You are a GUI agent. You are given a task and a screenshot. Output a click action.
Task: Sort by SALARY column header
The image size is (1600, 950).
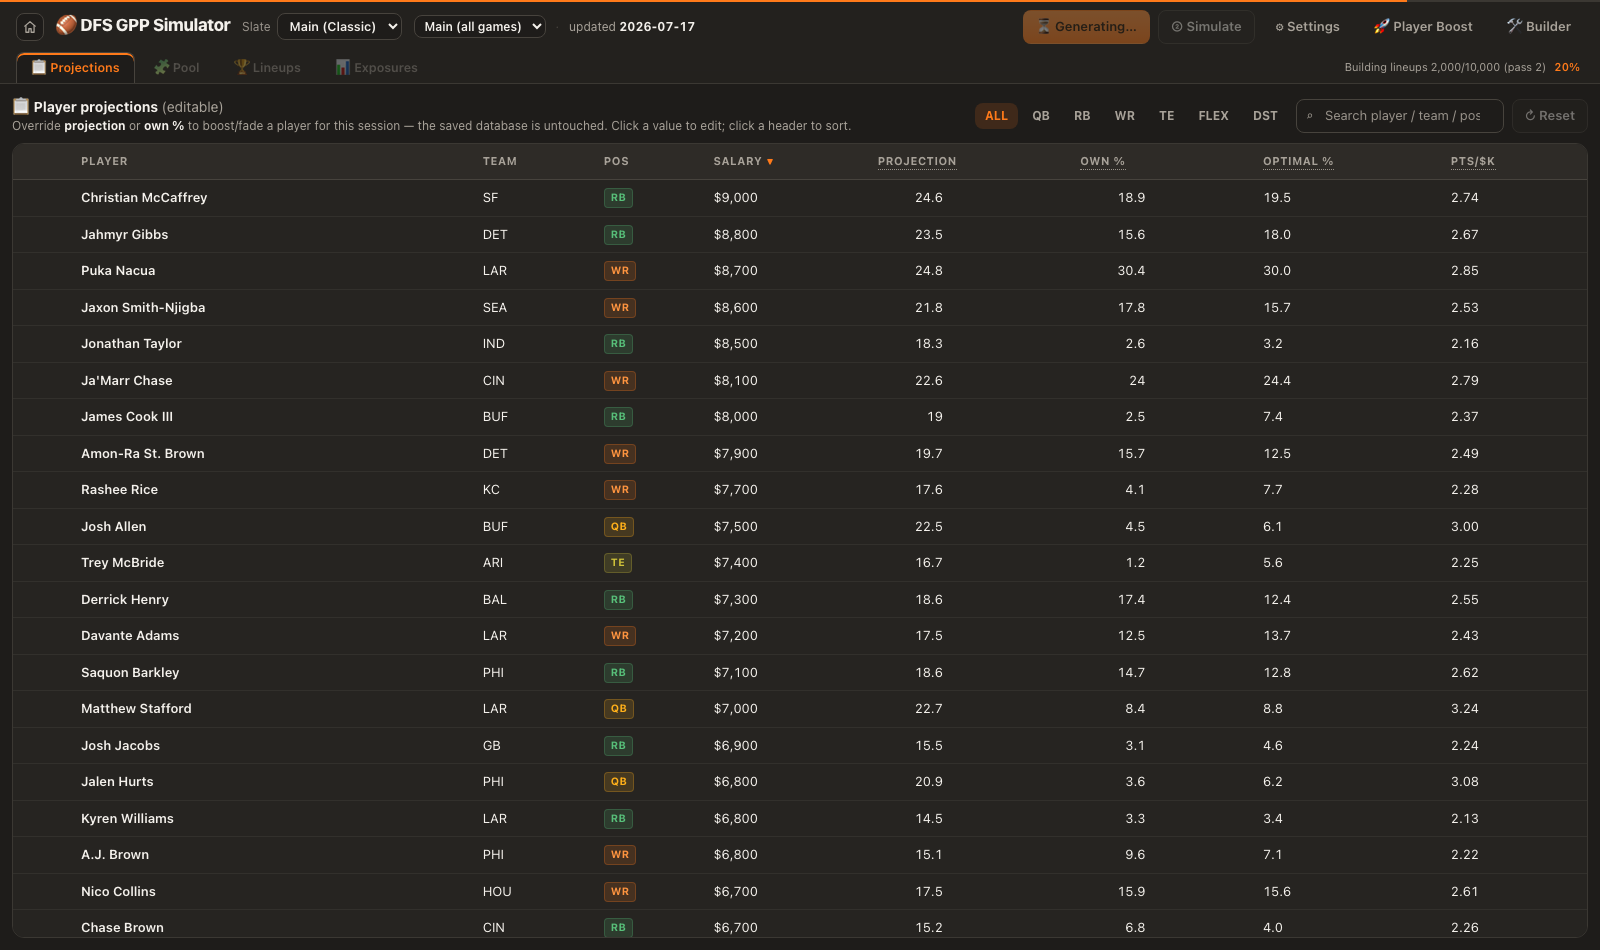click(738, 161)
